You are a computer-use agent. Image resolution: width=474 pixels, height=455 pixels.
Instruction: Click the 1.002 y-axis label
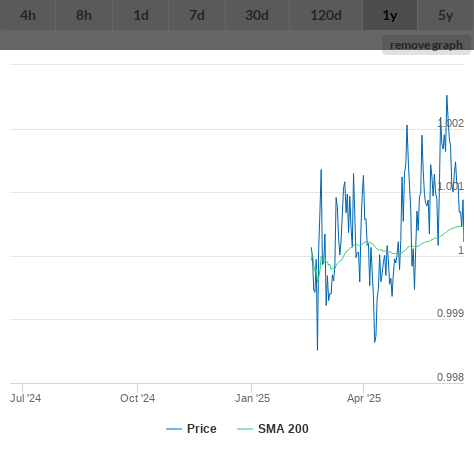pyautogui.click(x=450, y=123)
